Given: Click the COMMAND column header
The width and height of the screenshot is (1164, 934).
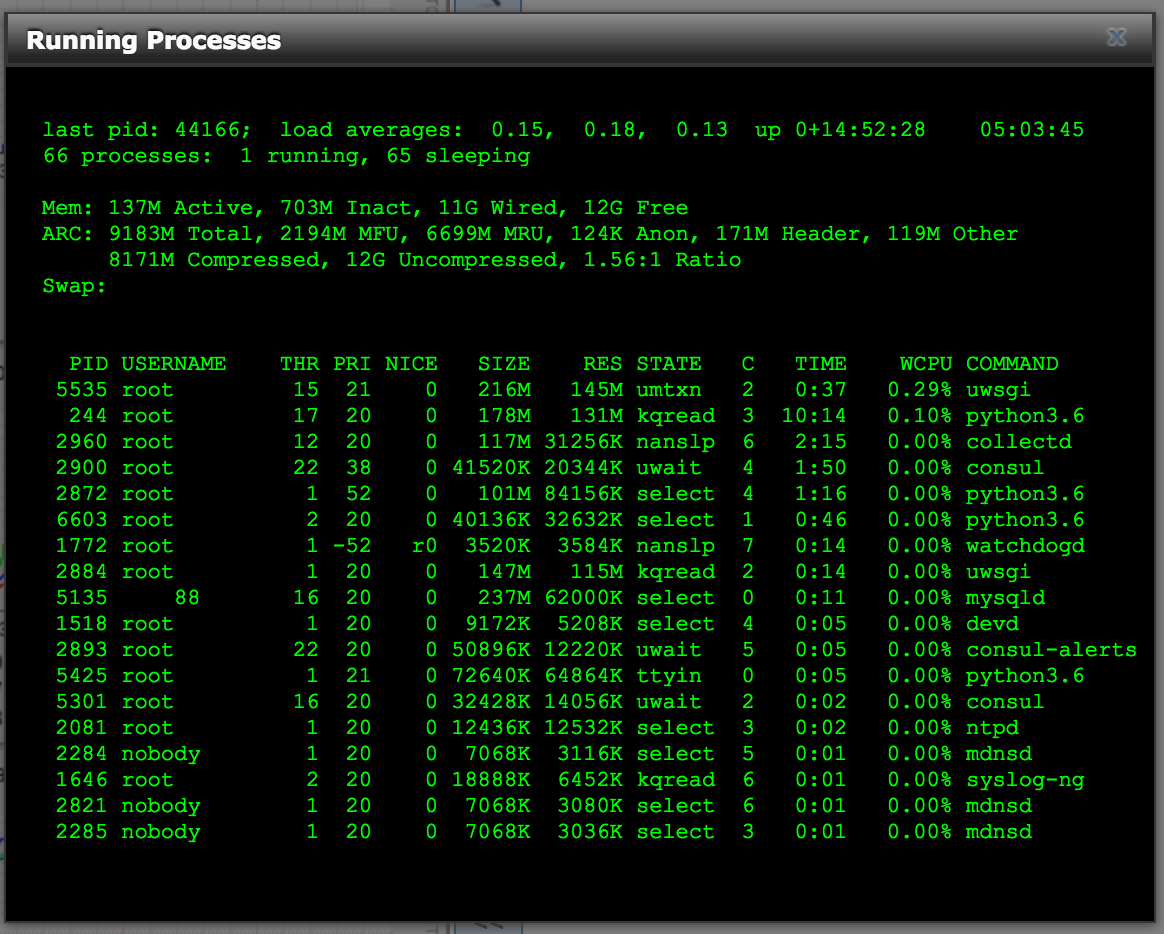Looking at the screenshot, I should [x=1012, y=364].
